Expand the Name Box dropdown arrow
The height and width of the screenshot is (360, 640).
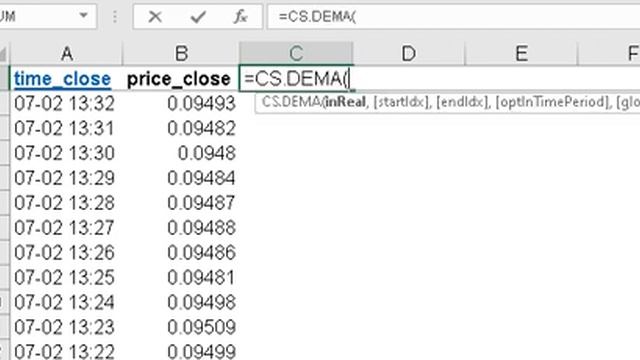point(84,16)
